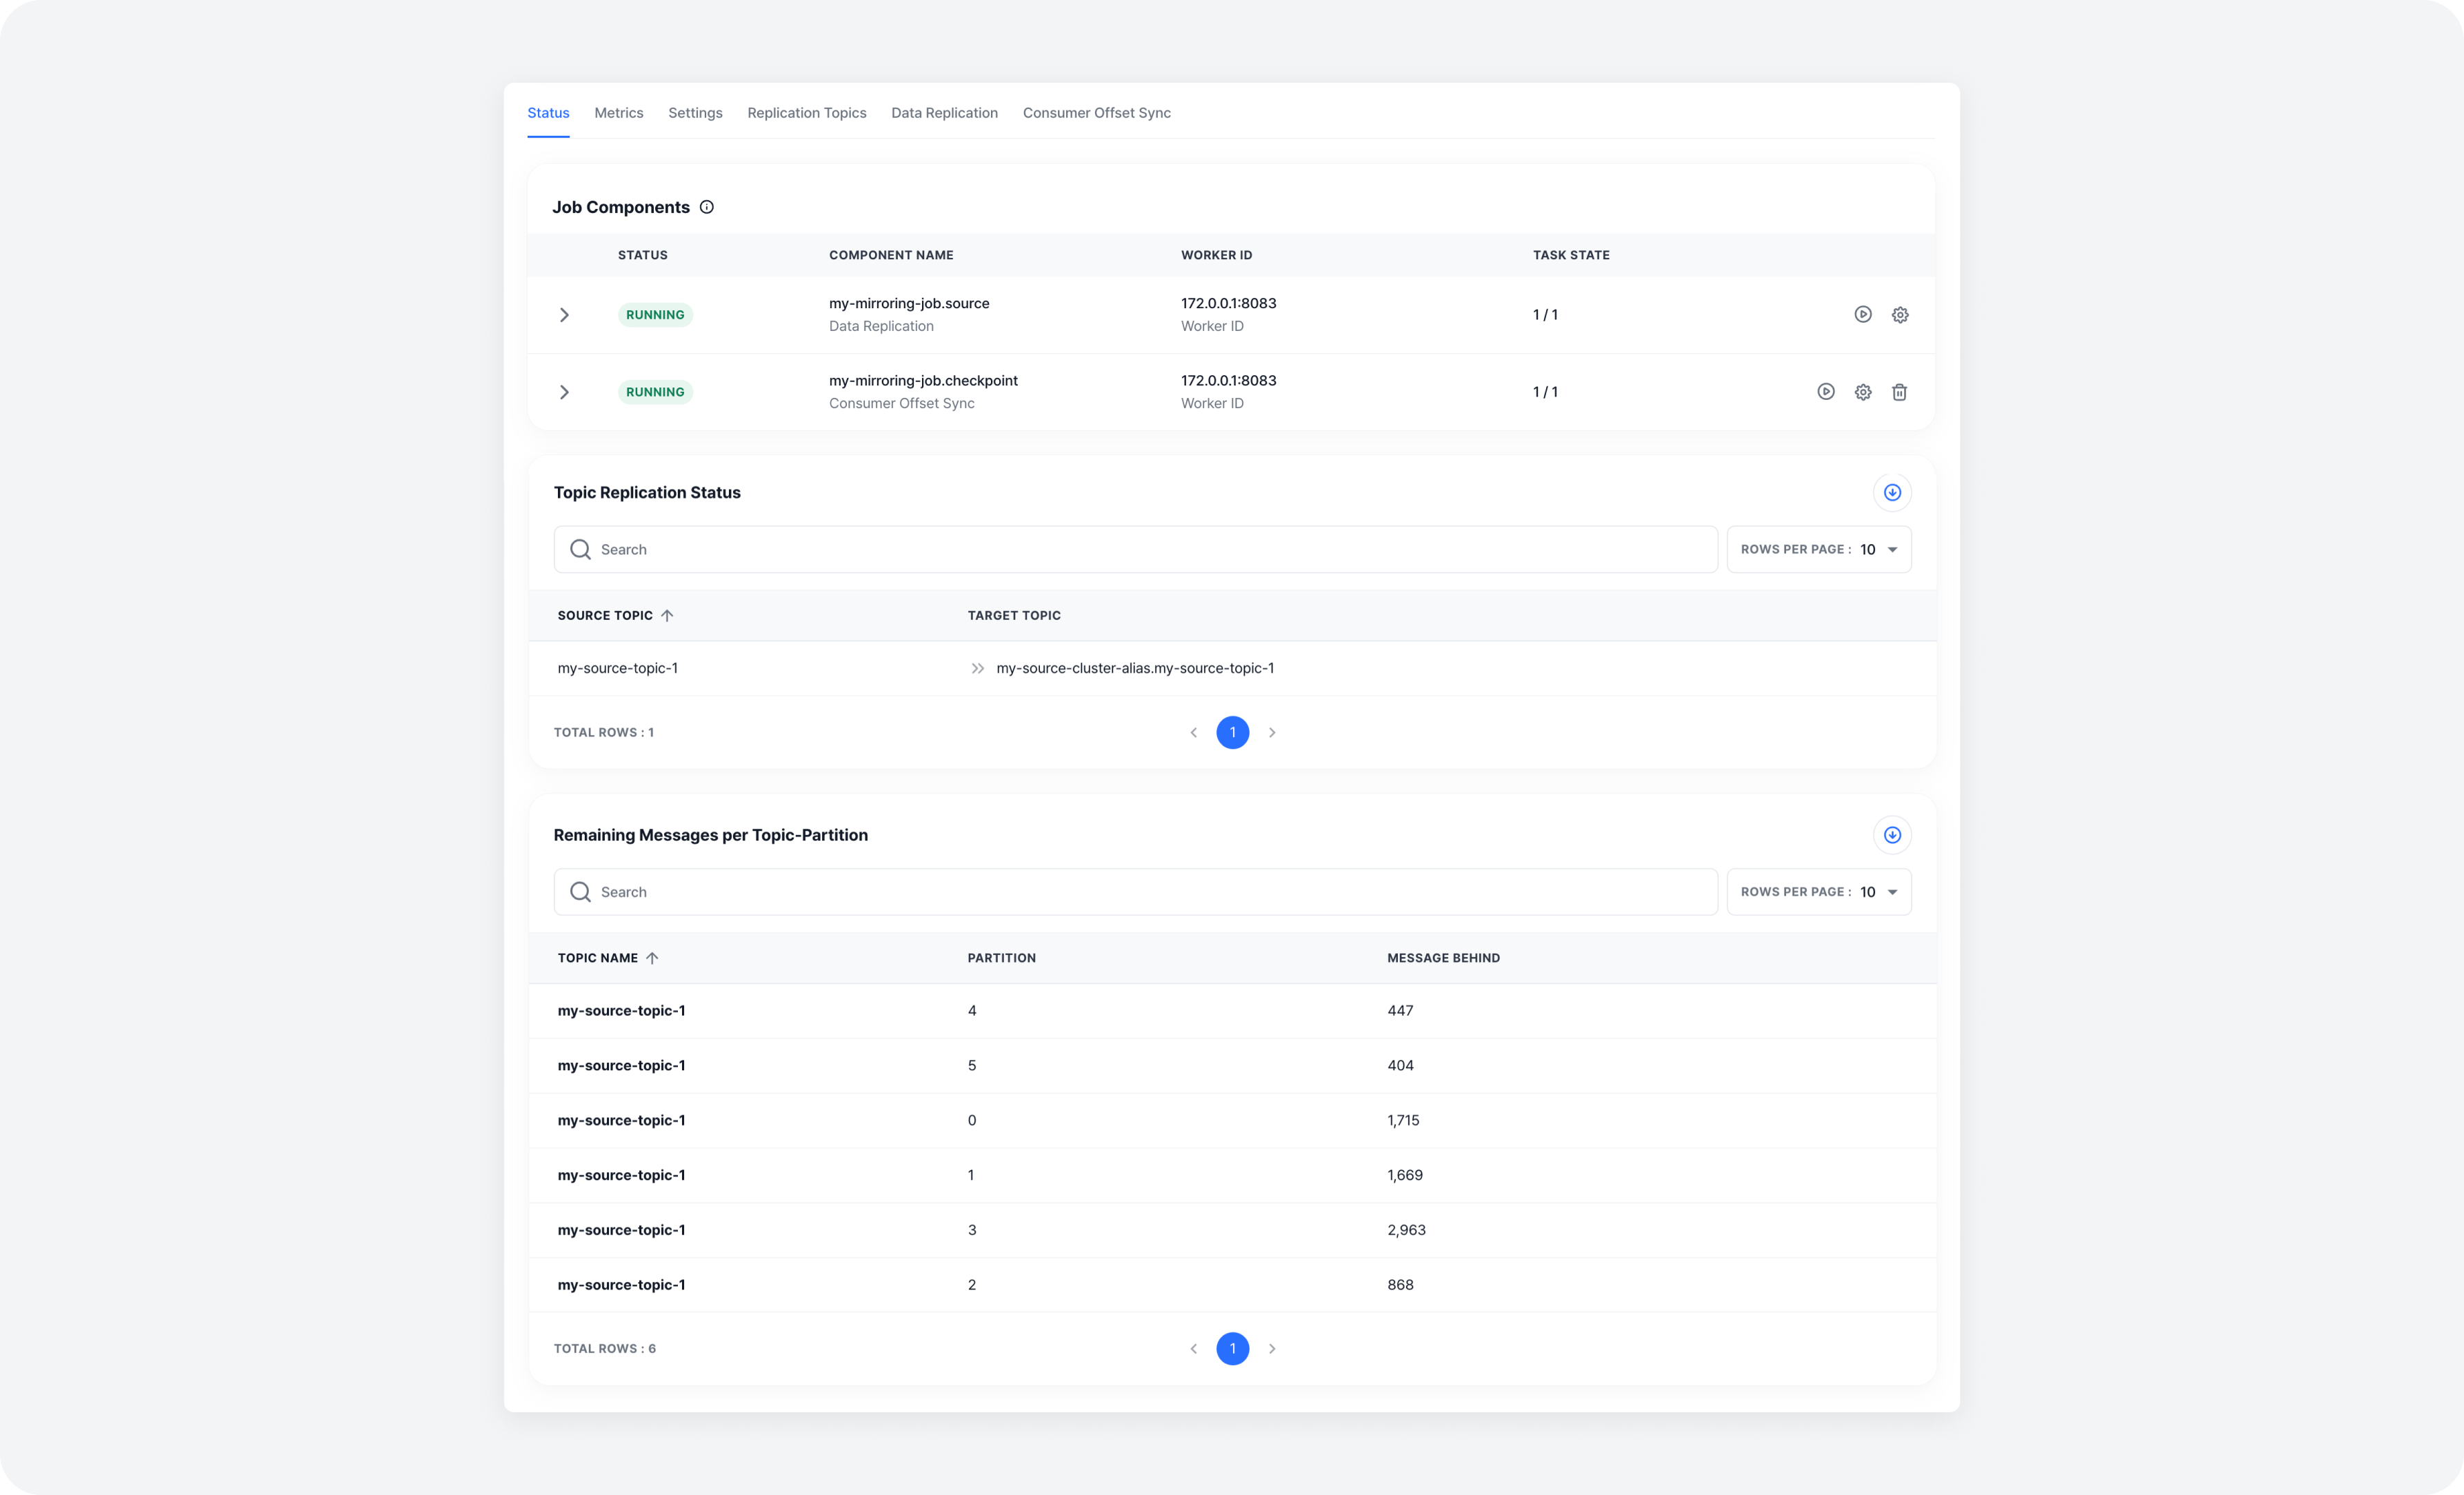Click the Worker ID column header

point(1216,255)
